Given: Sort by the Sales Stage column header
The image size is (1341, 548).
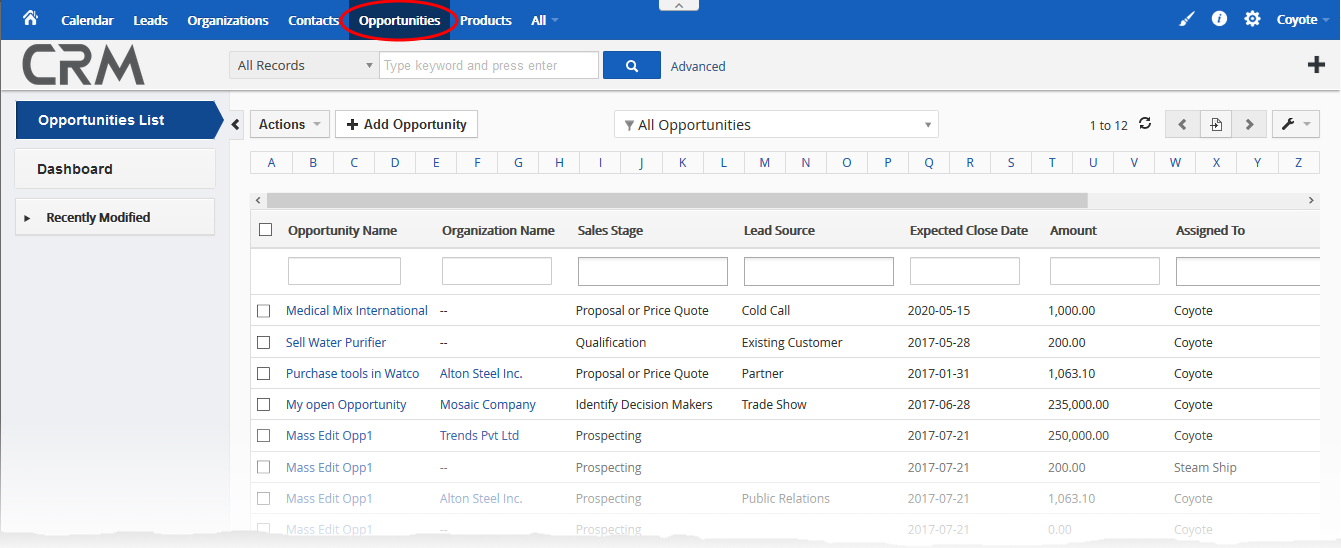Looking at the screenshot, I should click(x=610, y=230).
